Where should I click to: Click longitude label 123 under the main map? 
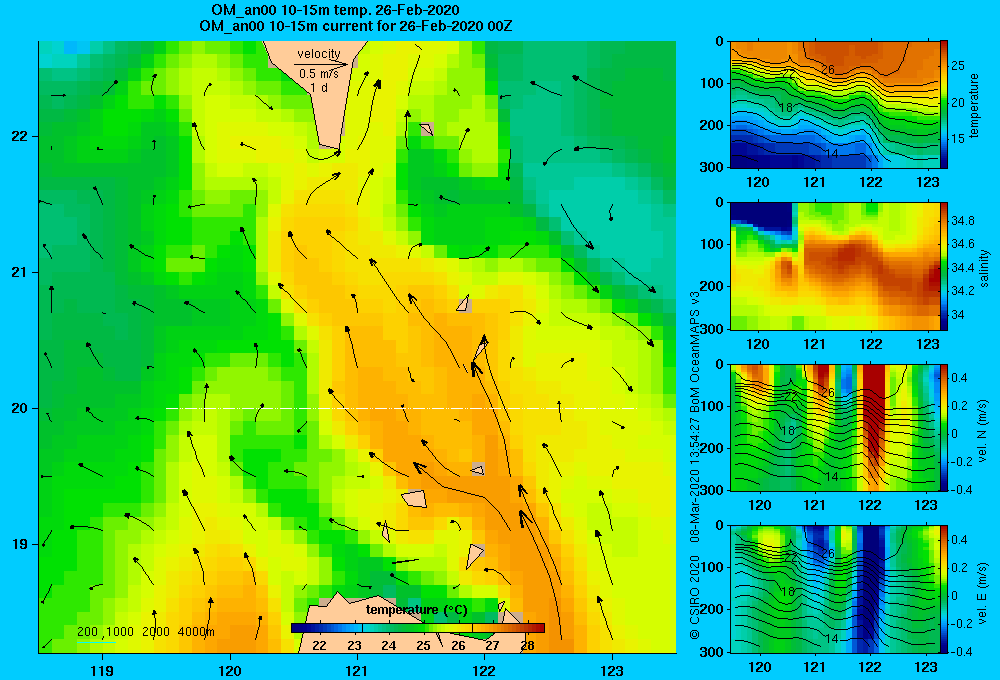[612, 670]
